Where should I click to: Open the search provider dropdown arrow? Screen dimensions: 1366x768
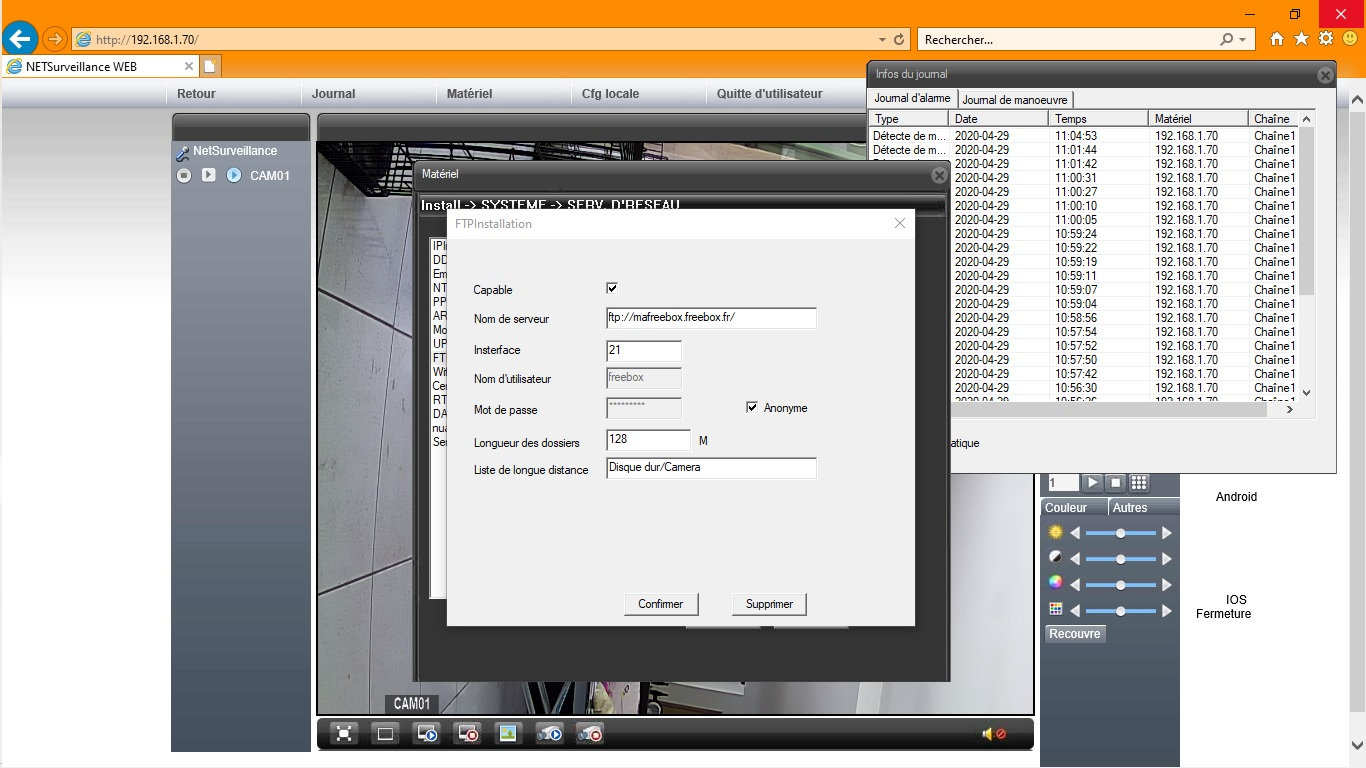tap(1243, 40)
